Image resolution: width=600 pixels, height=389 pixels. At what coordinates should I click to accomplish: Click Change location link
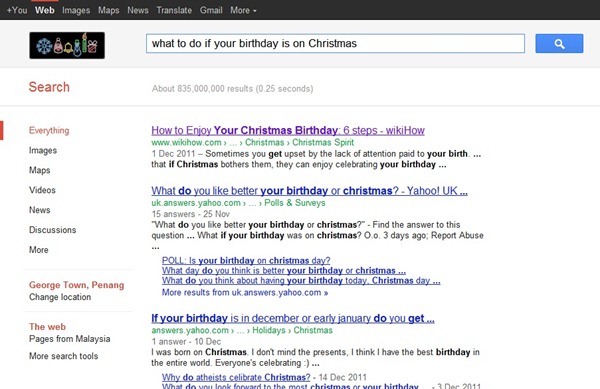tap(60, 297)
